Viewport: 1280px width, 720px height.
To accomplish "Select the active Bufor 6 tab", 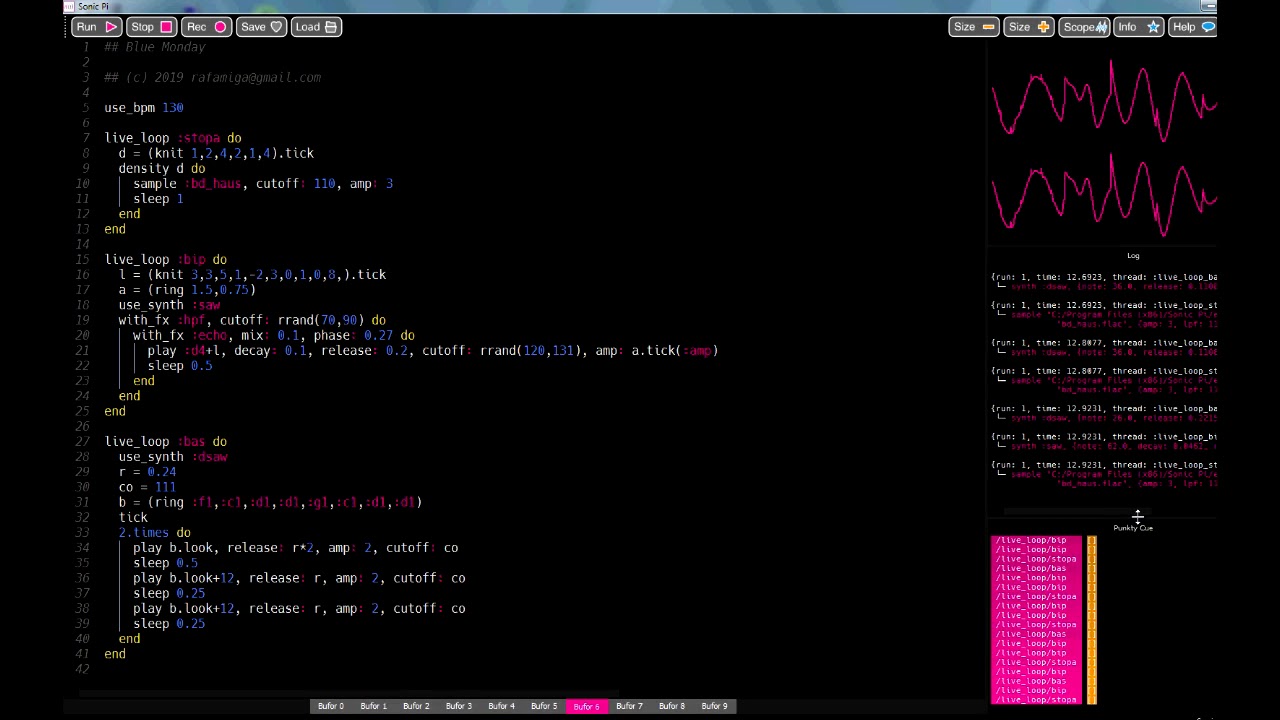I will coord(586,706).
